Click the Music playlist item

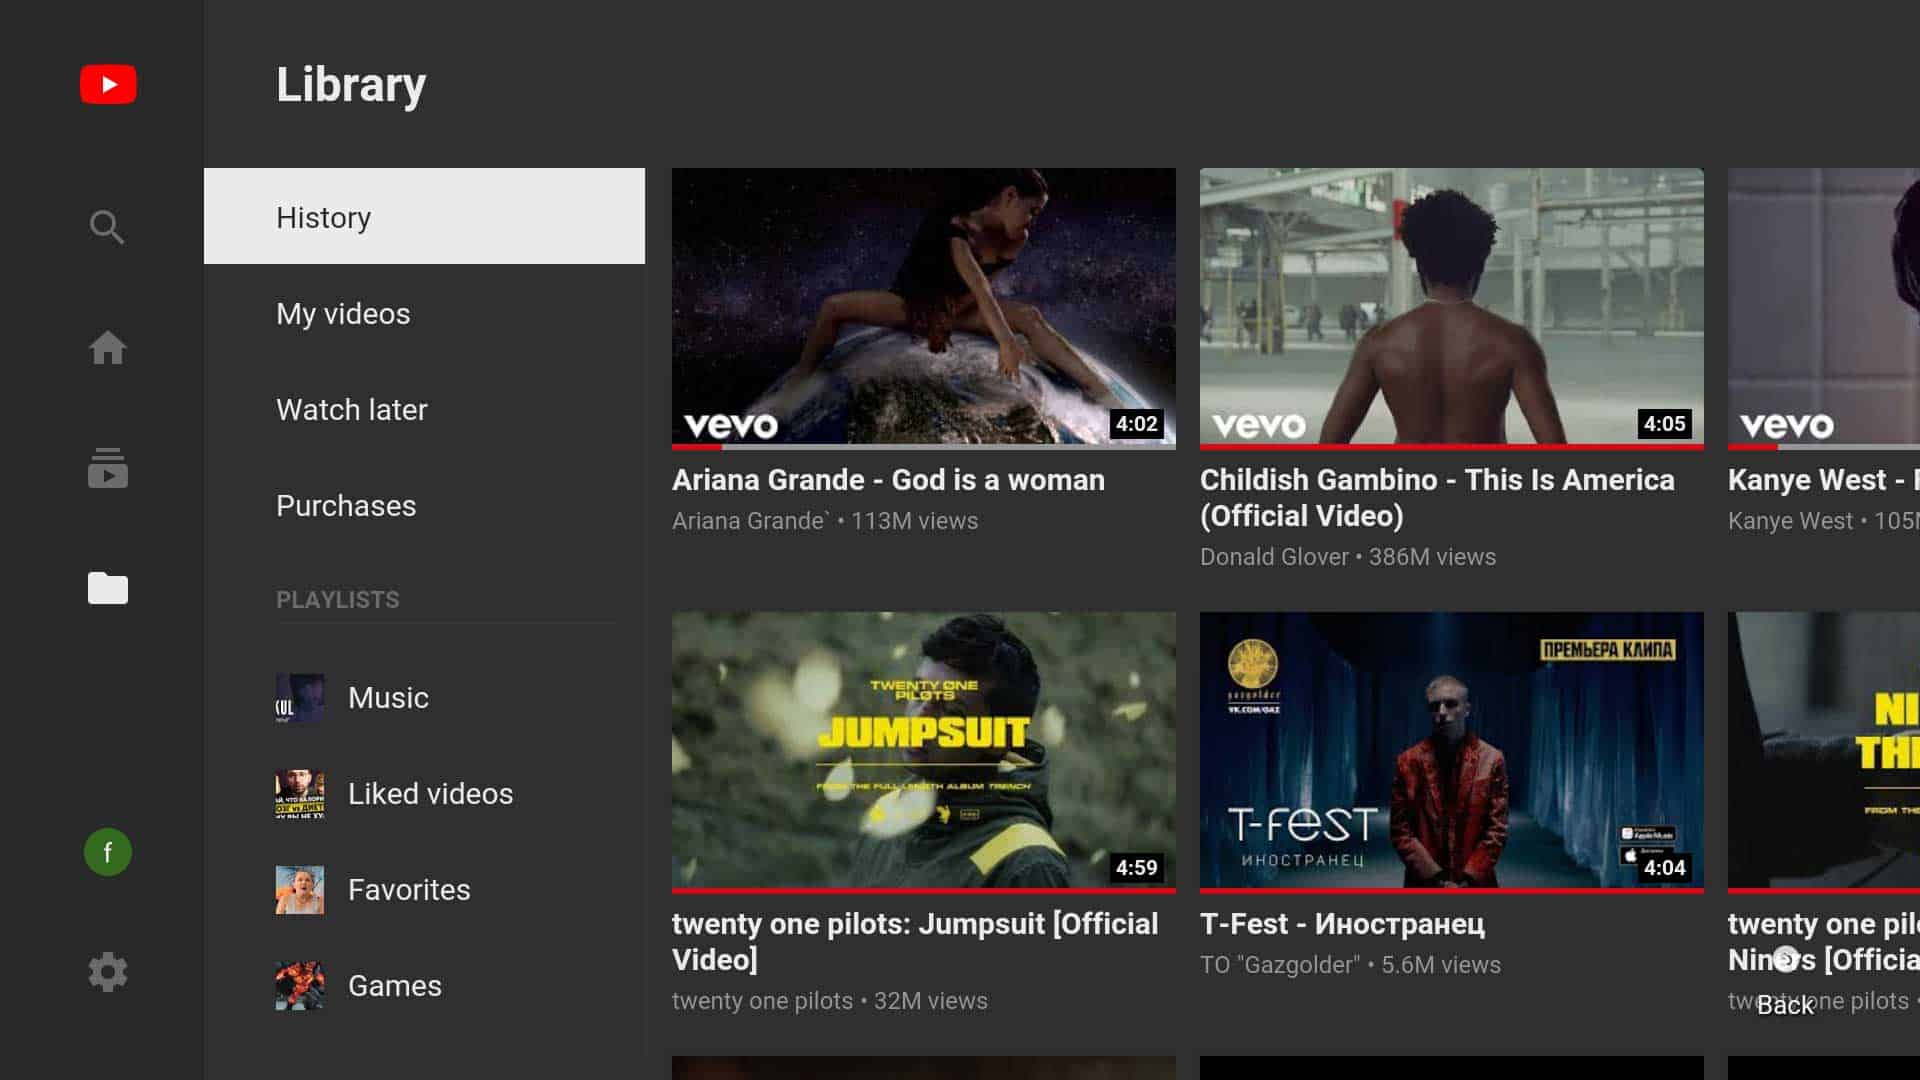pos(388,696)
